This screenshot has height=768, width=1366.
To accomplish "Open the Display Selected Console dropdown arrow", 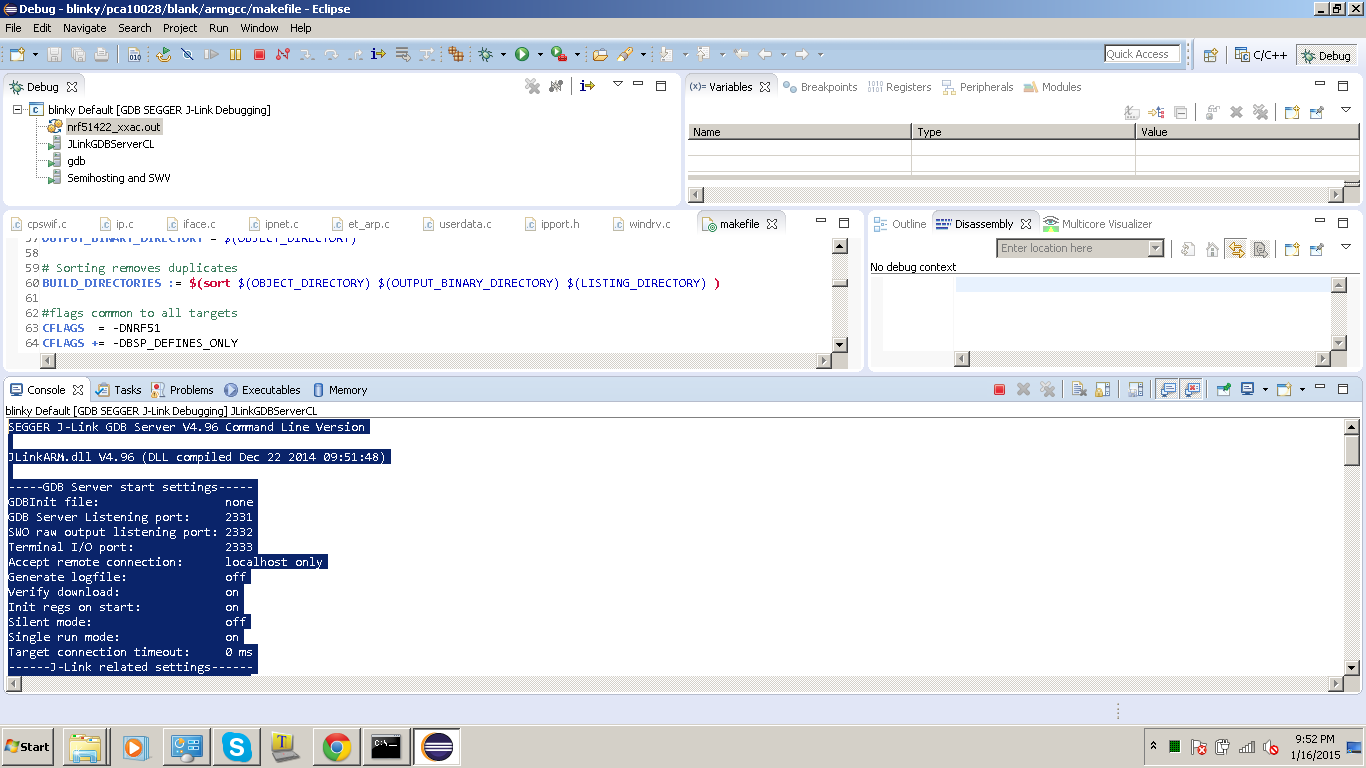I will [x=1265, y=390].
